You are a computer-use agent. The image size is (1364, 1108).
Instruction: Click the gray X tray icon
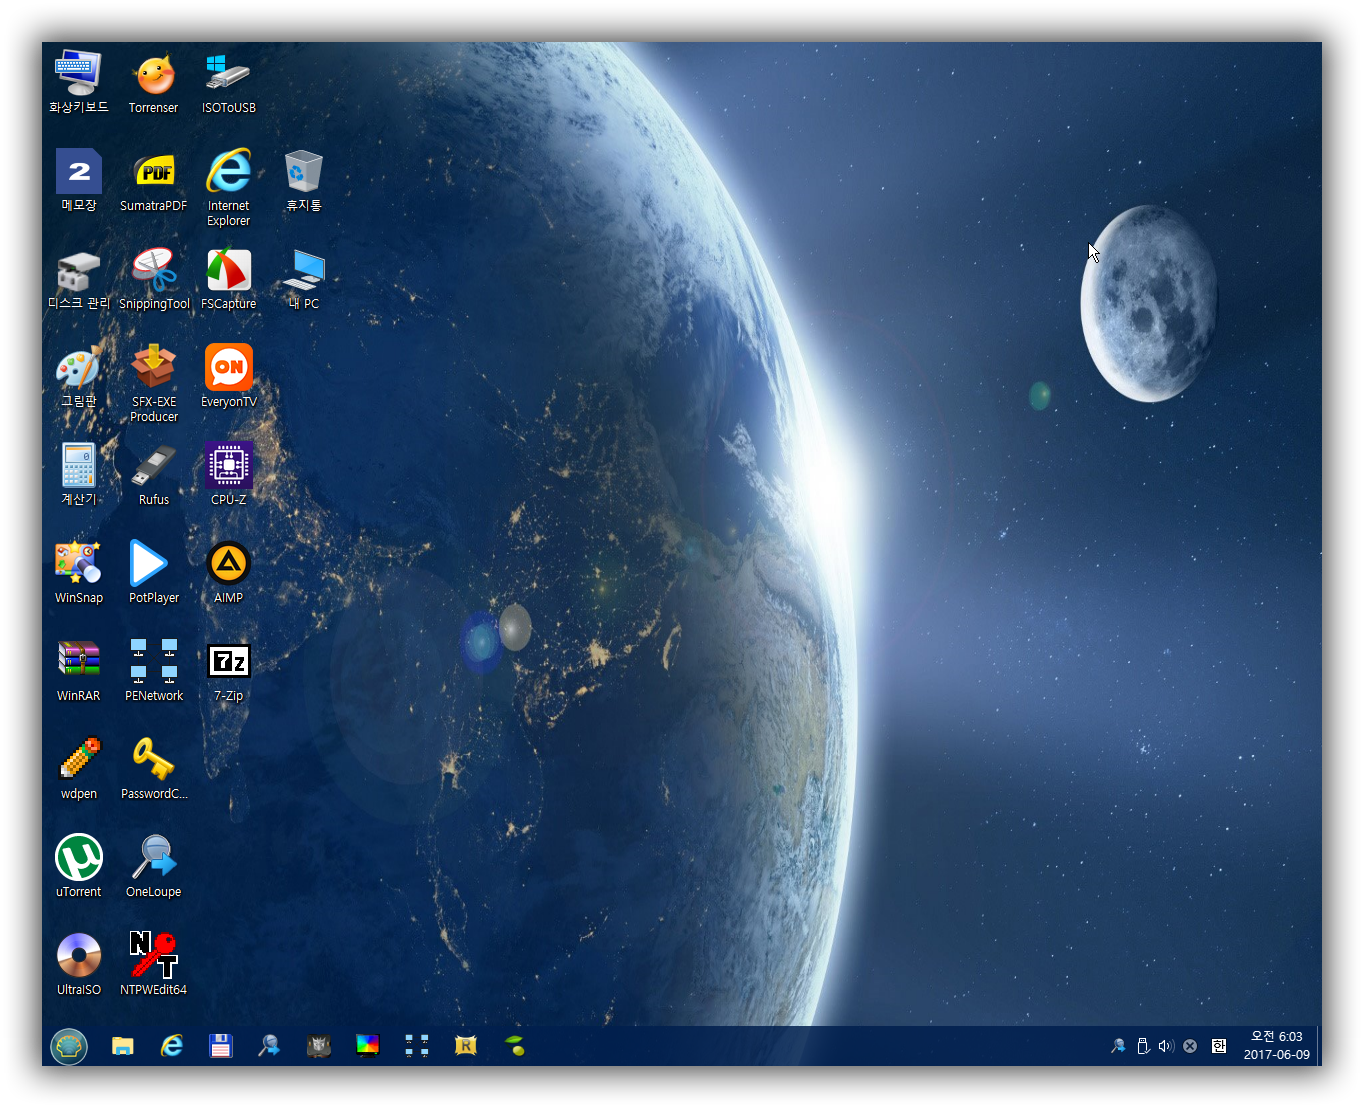pyautogui.click(x=1190, y=1046)
